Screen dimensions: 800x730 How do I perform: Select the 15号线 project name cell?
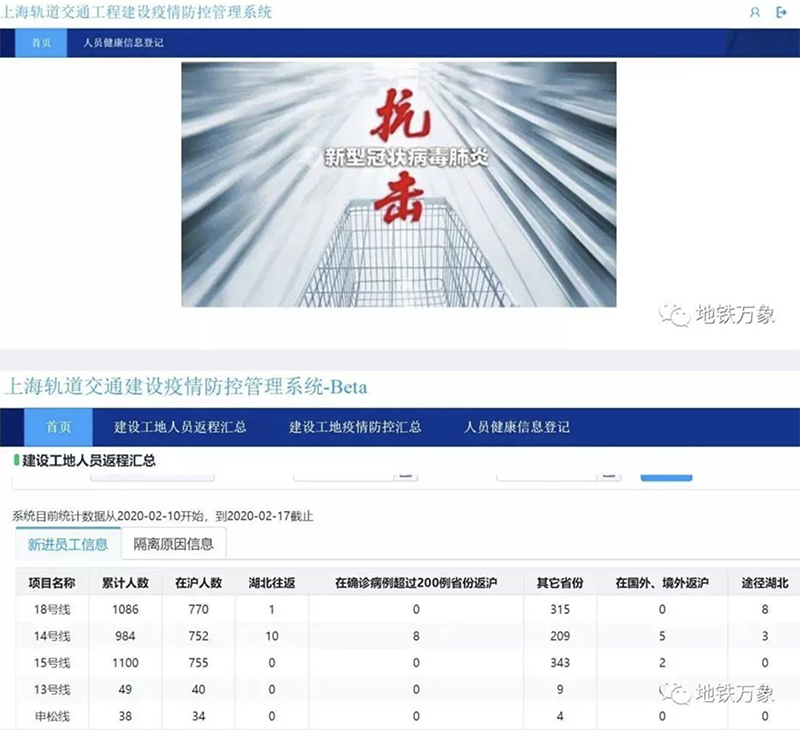(x=52, y=663)
